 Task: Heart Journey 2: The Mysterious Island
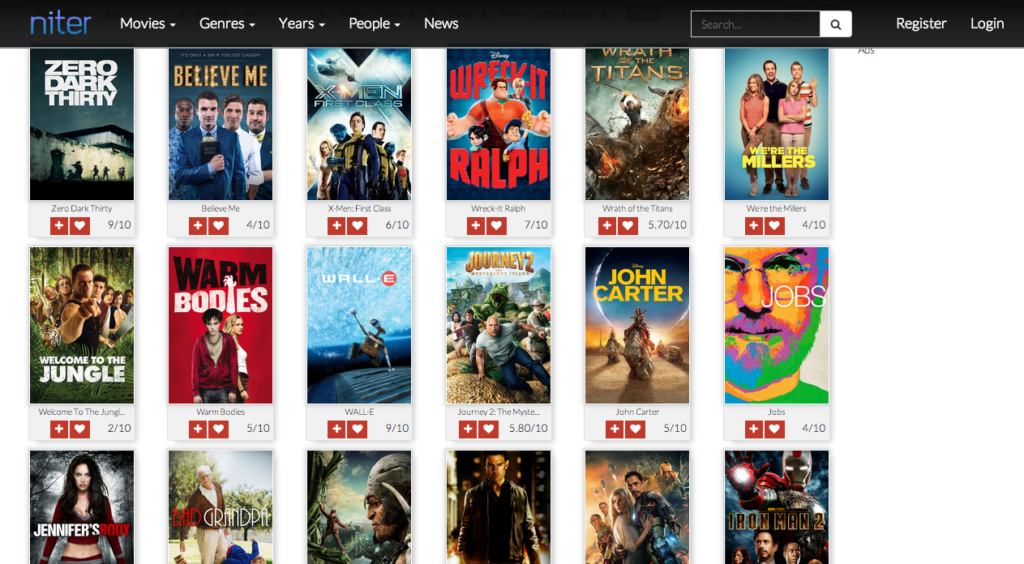pyautogui.click(x=488, y=430)
